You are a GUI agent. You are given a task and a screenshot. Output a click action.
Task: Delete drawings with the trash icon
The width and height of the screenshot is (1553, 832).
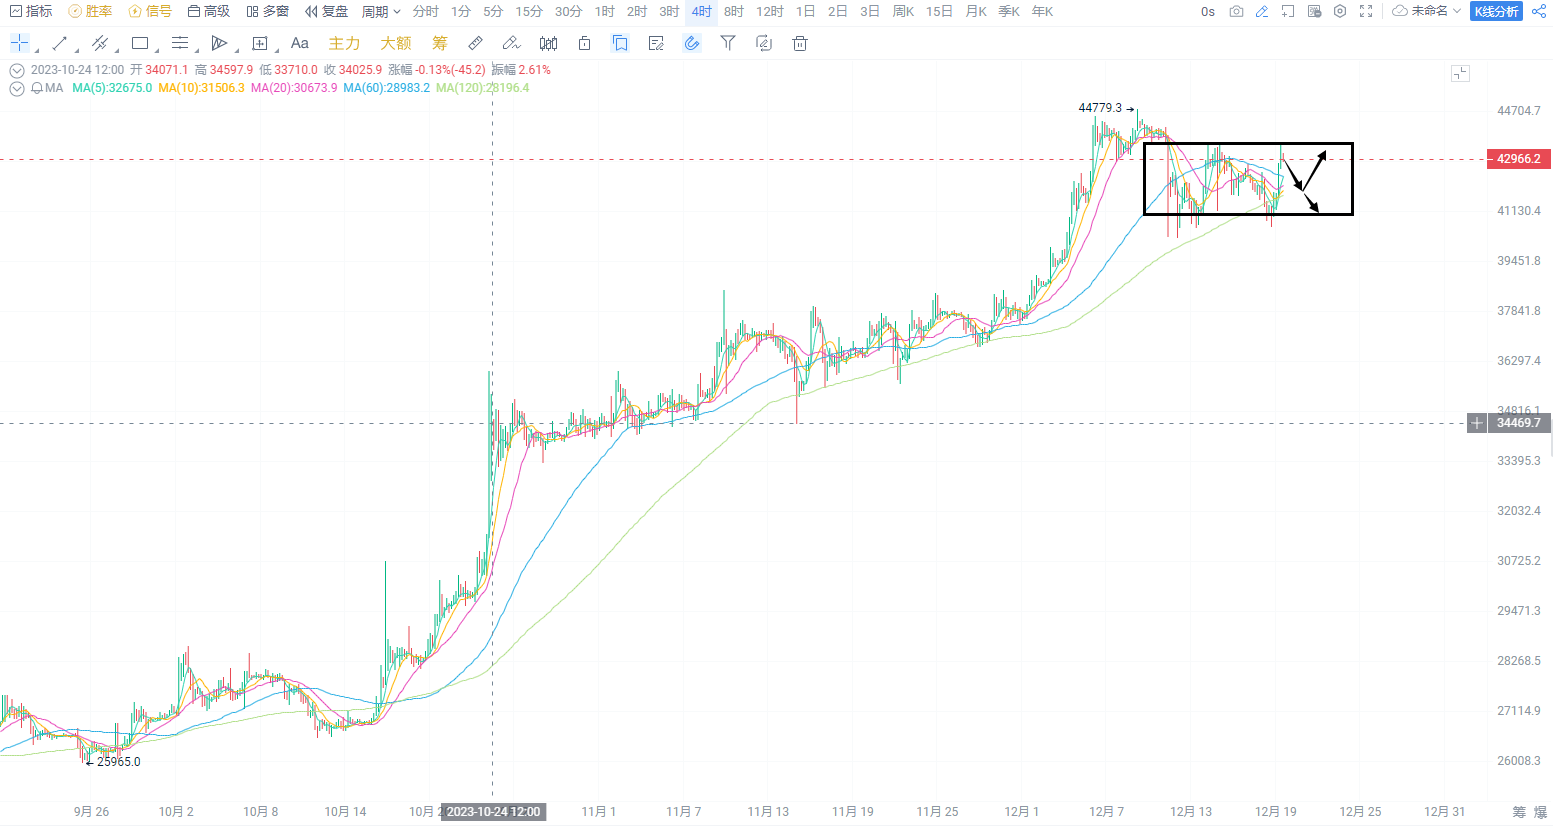[800, 43]
